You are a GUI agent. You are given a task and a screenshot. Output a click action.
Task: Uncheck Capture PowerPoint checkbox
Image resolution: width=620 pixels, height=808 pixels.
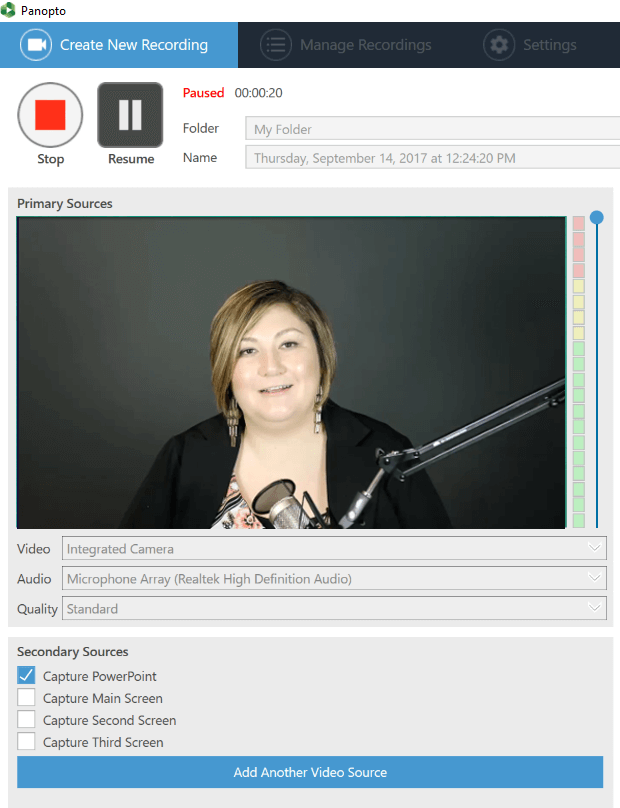tap(26, 675)
